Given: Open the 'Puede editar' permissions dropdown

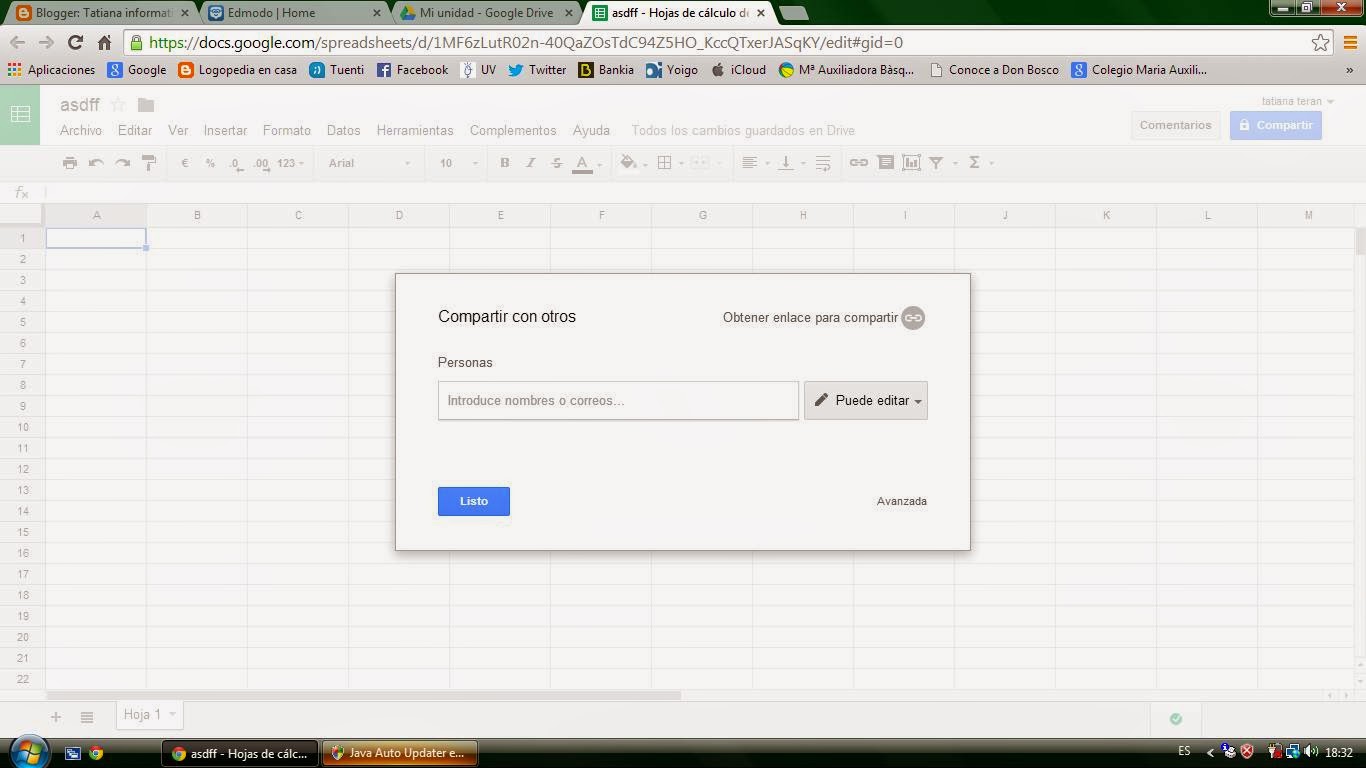Looking at the screenshot, I should pyautogui.click(x=866, y=400).
